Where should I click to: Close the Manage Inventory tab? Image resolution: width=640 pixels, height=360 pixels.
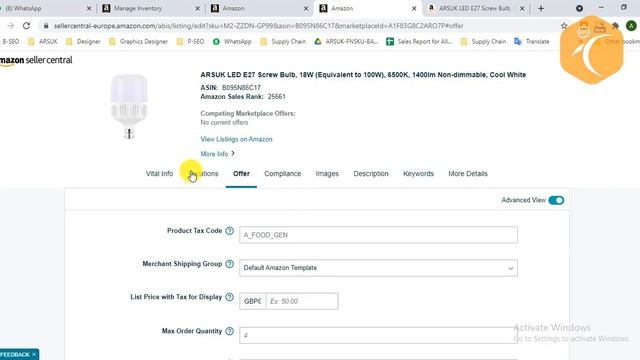point(198,8)
